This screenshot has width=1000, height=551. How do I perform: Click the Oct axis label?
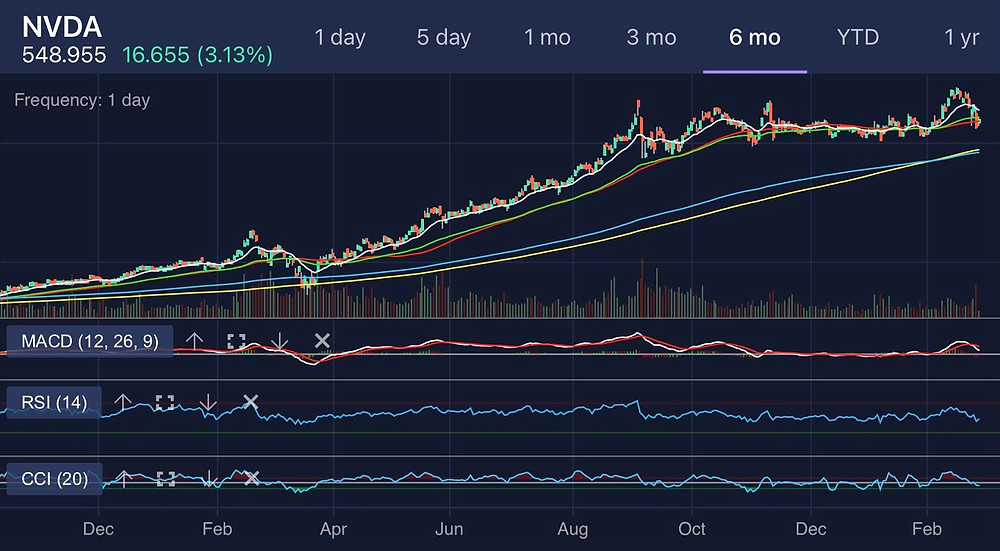click(692, 529)
